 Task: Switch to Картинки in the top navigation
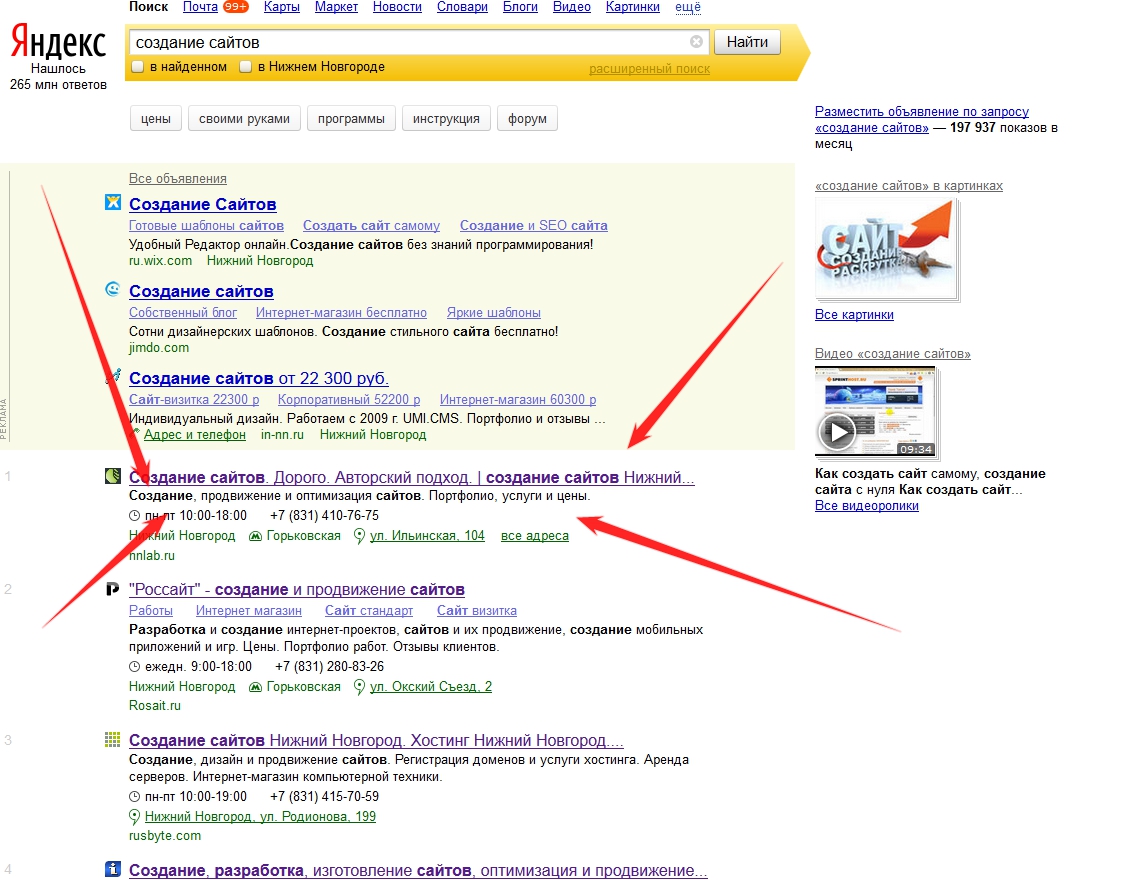(x=633, y=7)
